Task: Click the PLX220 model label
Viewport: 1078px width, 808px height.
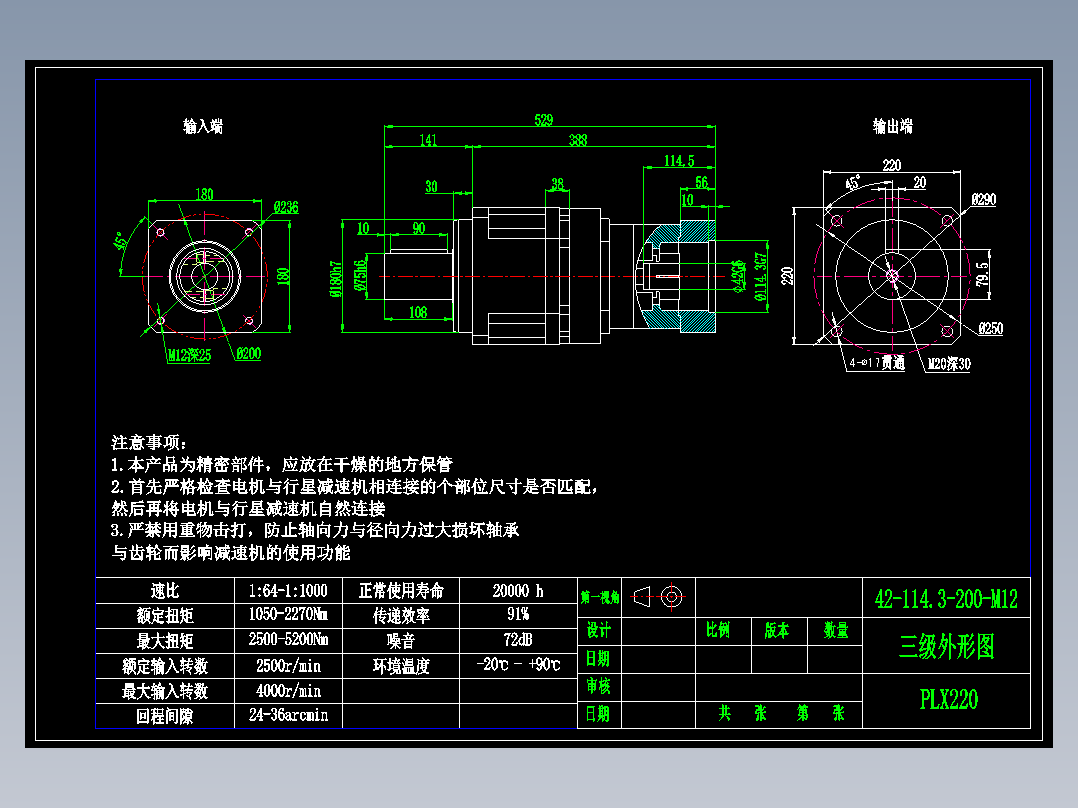Action: coord(949,697)
